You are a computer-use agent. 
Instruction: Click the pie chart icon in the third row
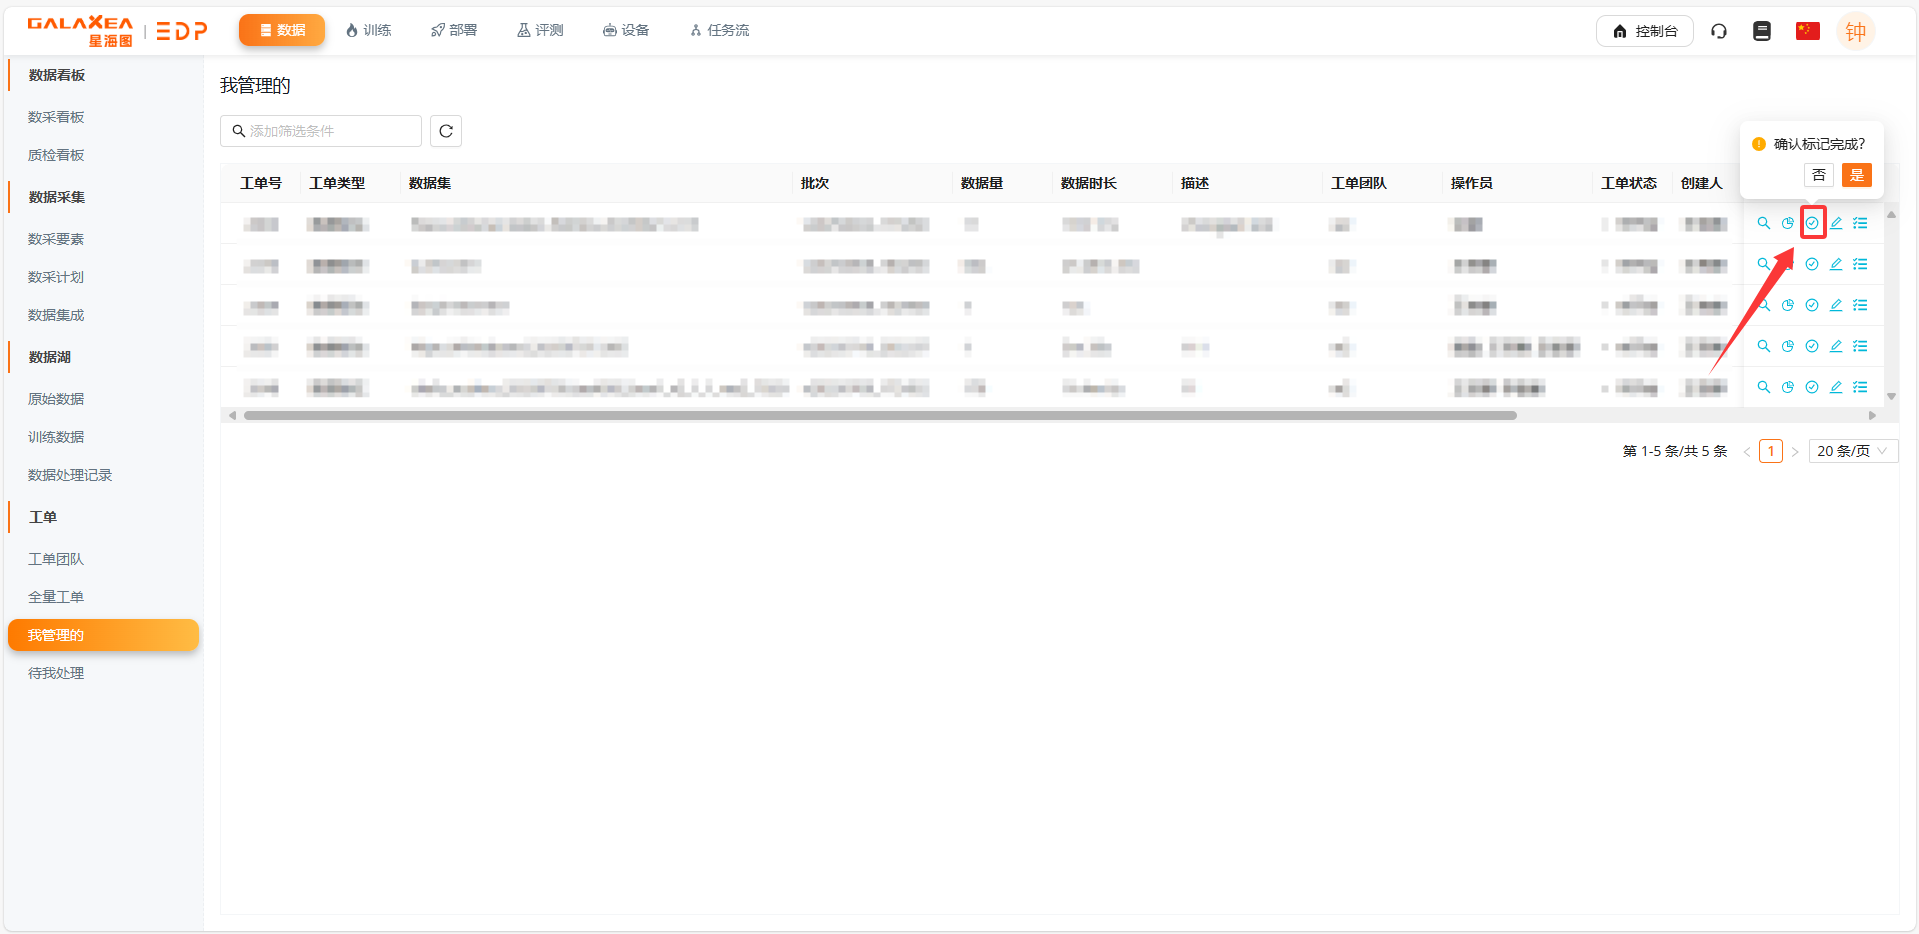point(1788,305)
